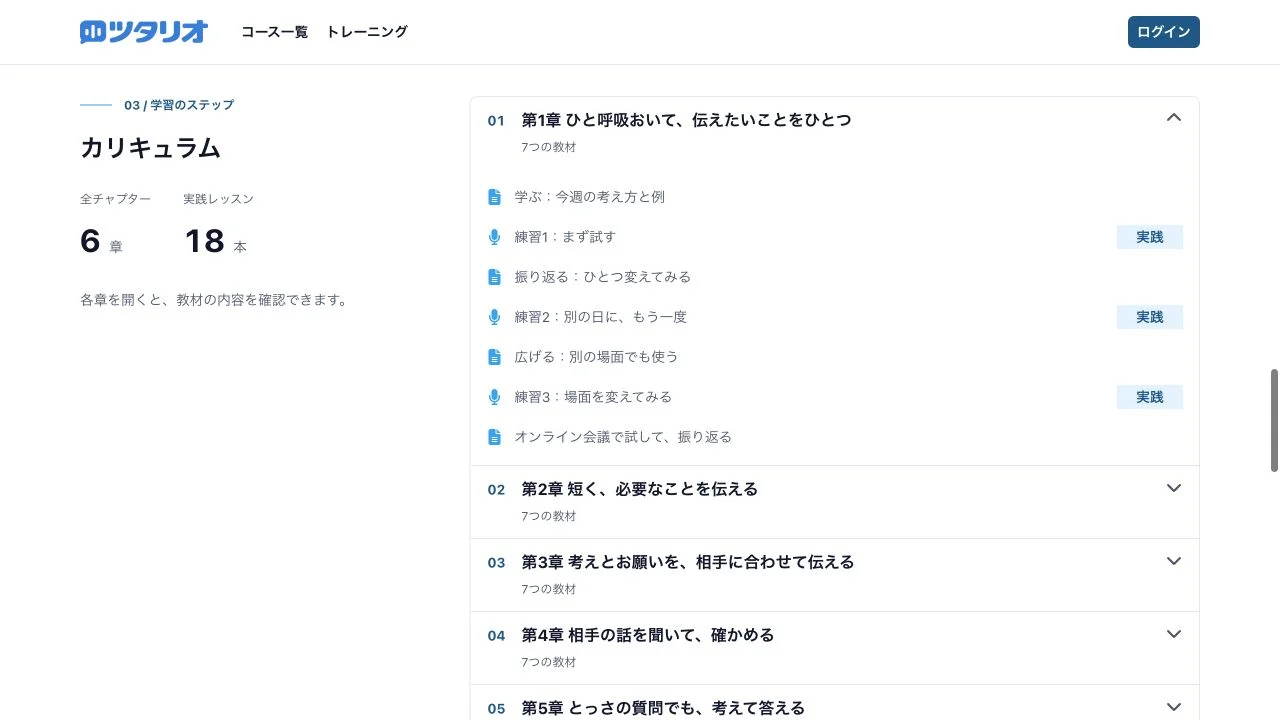Select lesson 練習3：場面を変えてみる
Viewport: 1280px width, 720px height.
tap(593, 397)
